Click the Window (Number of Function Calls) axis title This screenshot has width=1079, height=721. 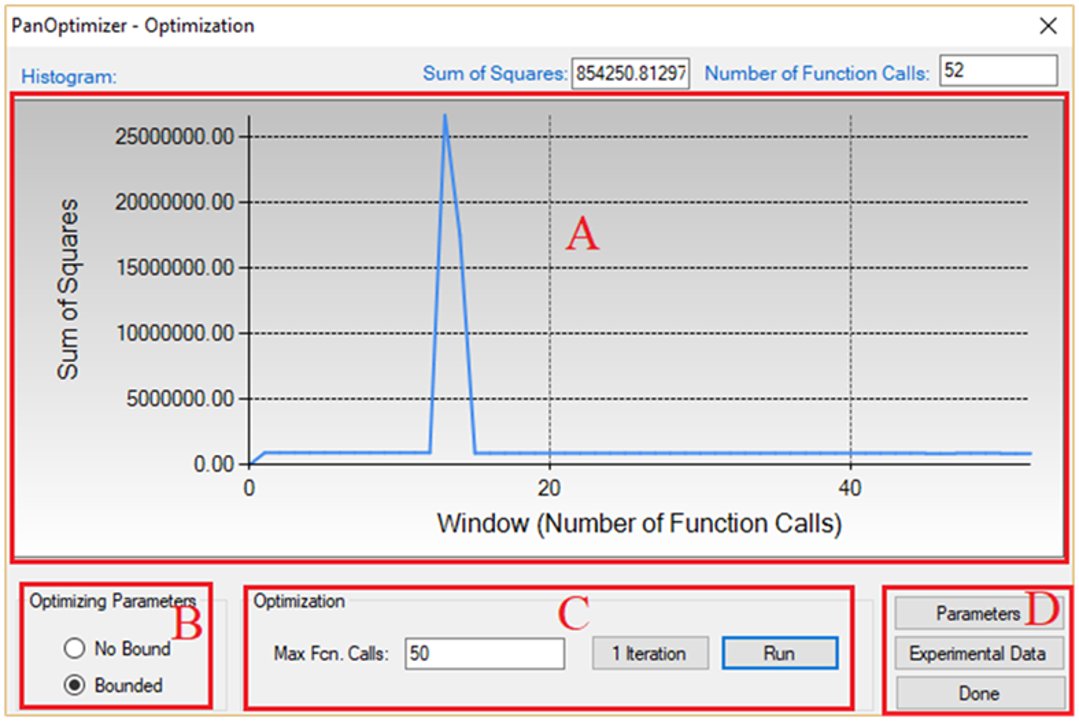[639, 523]
